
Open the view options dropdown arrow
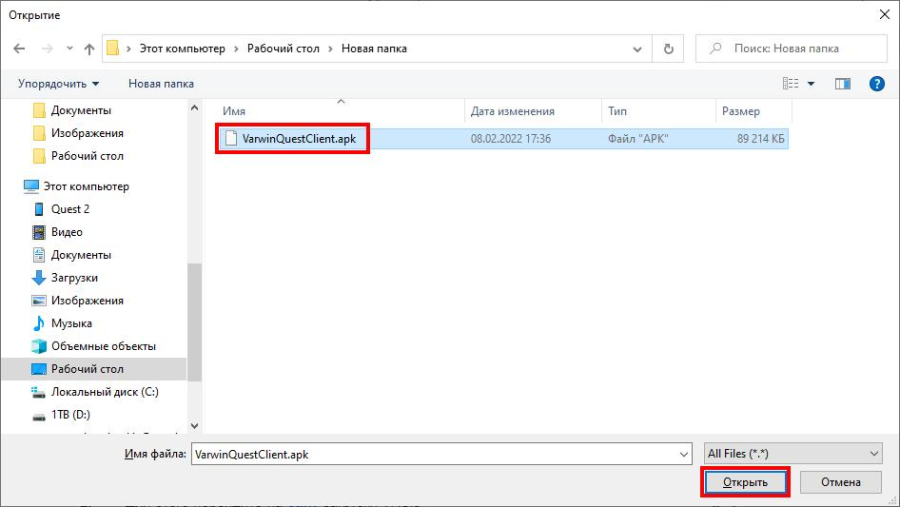click(811, 84)
